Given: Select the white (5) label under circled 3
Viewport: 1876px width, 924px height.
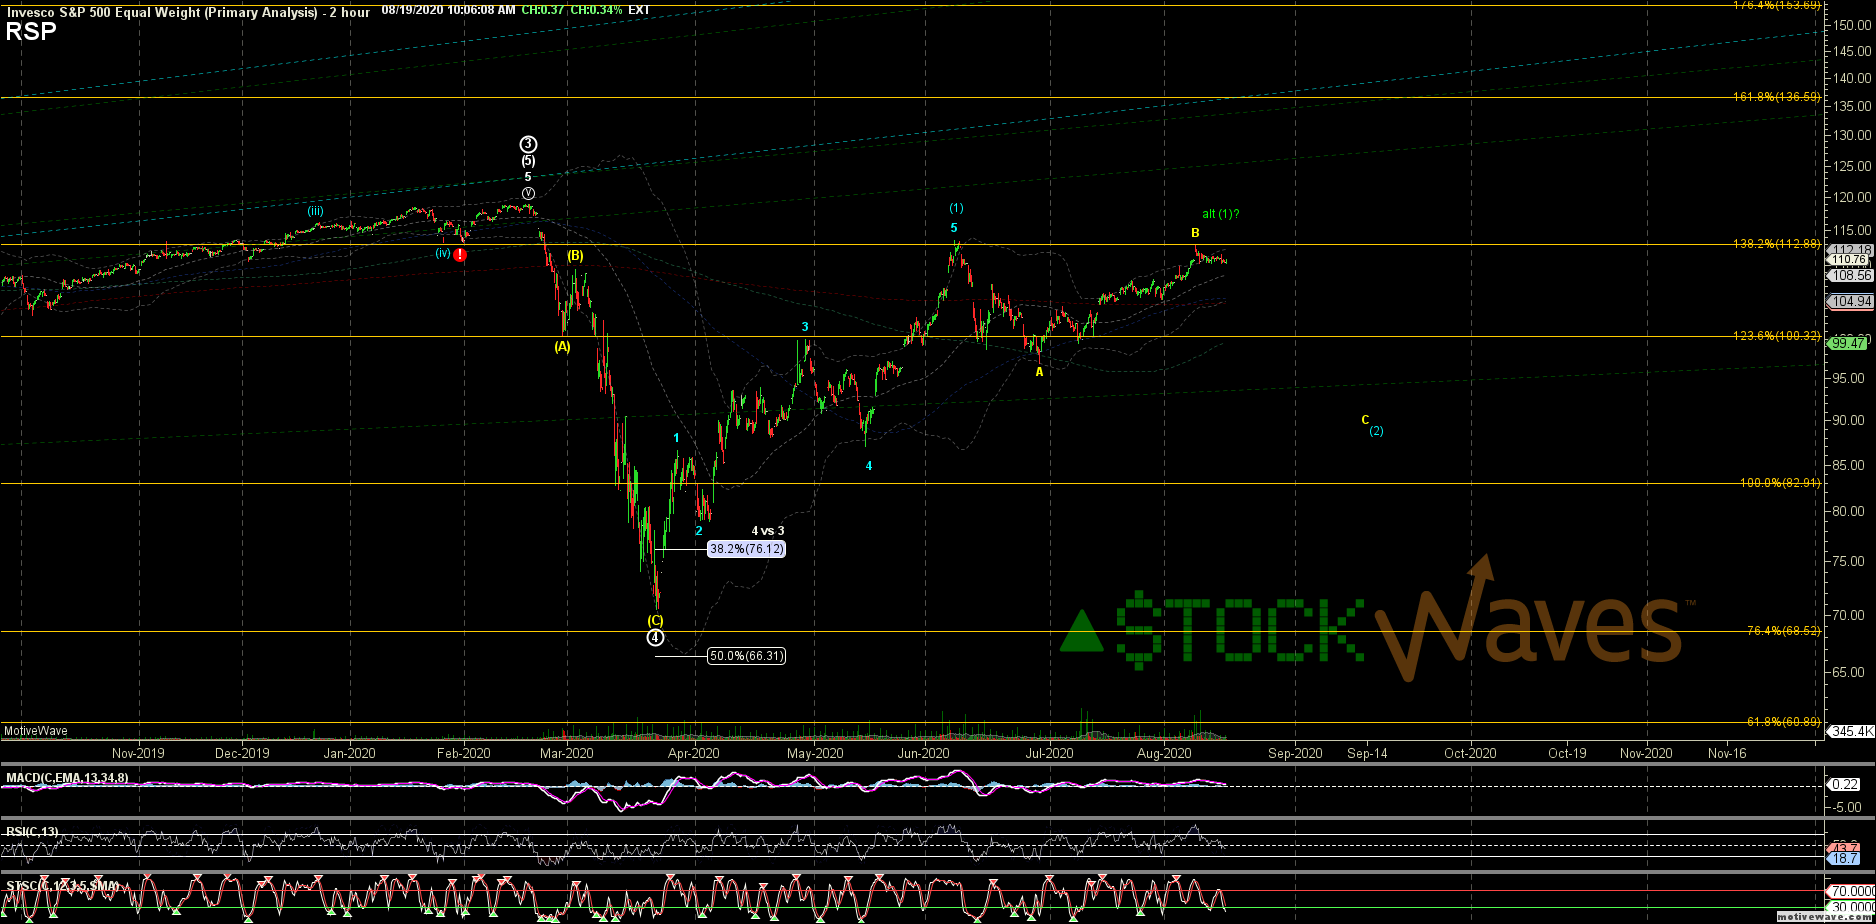Looking at the screenshot, I should [528, 161].
